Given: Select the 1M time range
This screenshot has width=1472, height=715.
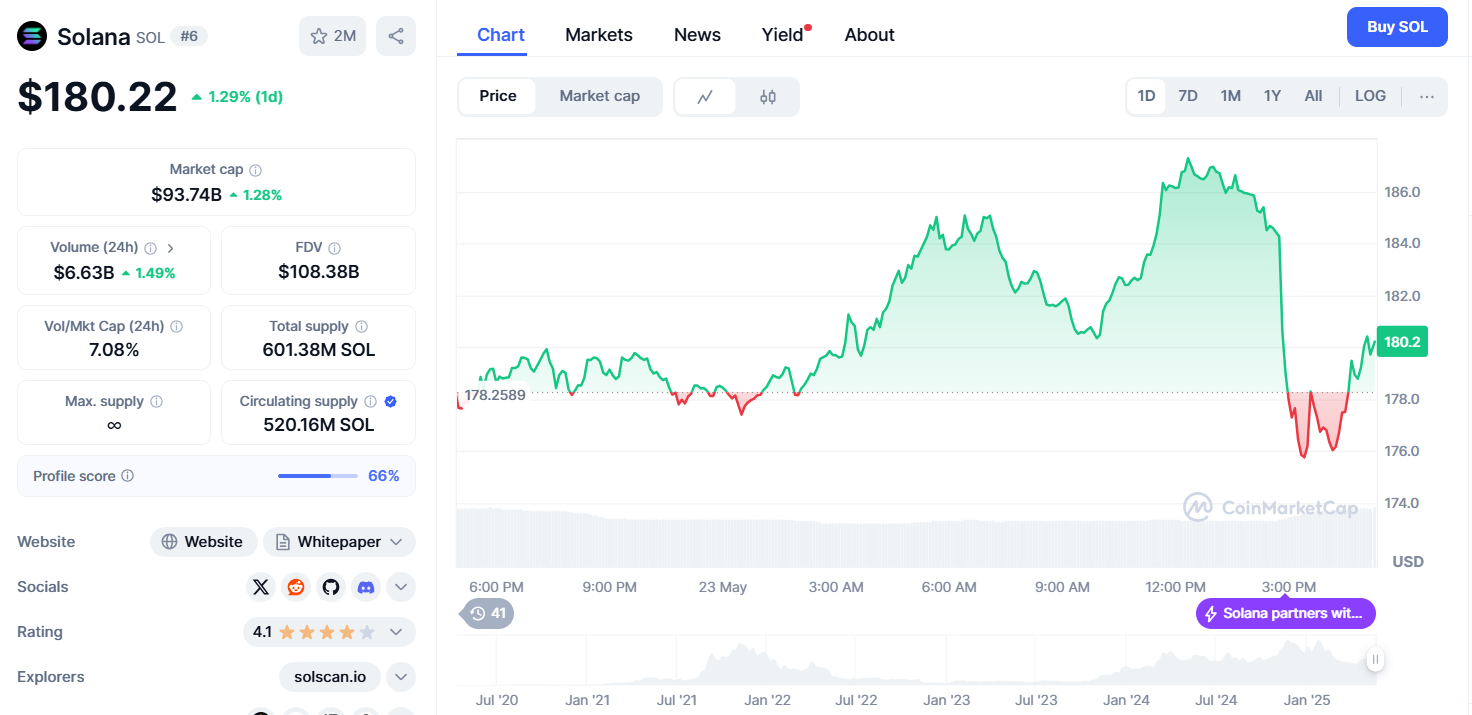Looking at the screenshot, I should [1231, 97].
